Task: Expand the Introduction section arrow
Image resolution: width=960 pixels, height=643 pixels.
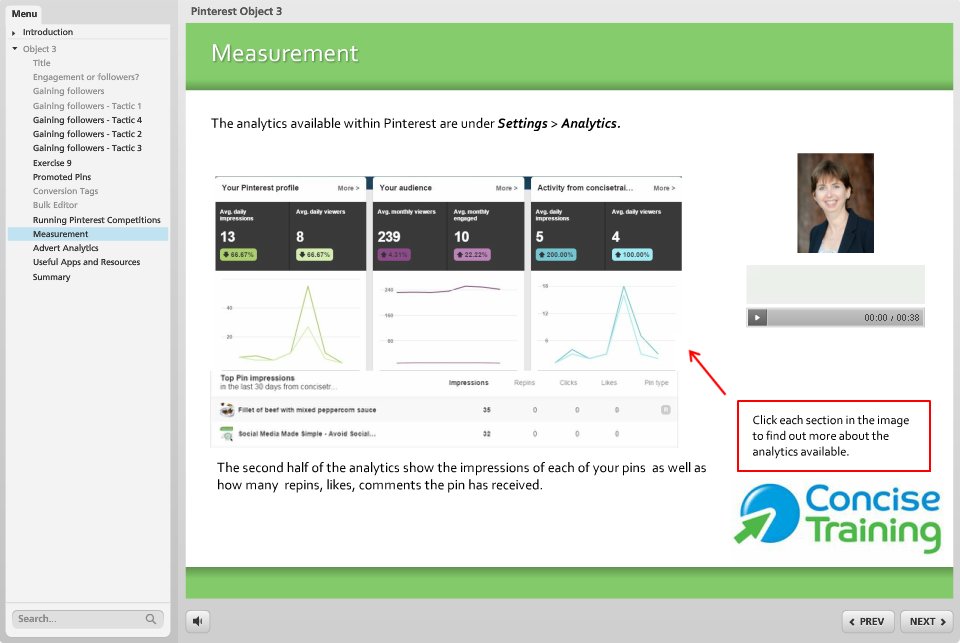Action: [13, 32]
